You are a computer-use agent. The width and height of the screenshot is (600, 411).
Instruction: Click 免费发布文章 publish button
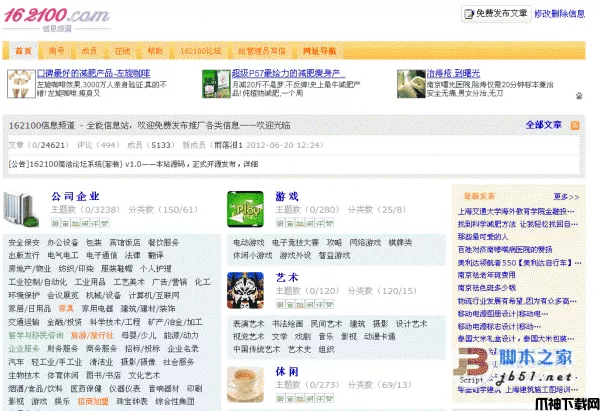(496, 14)
